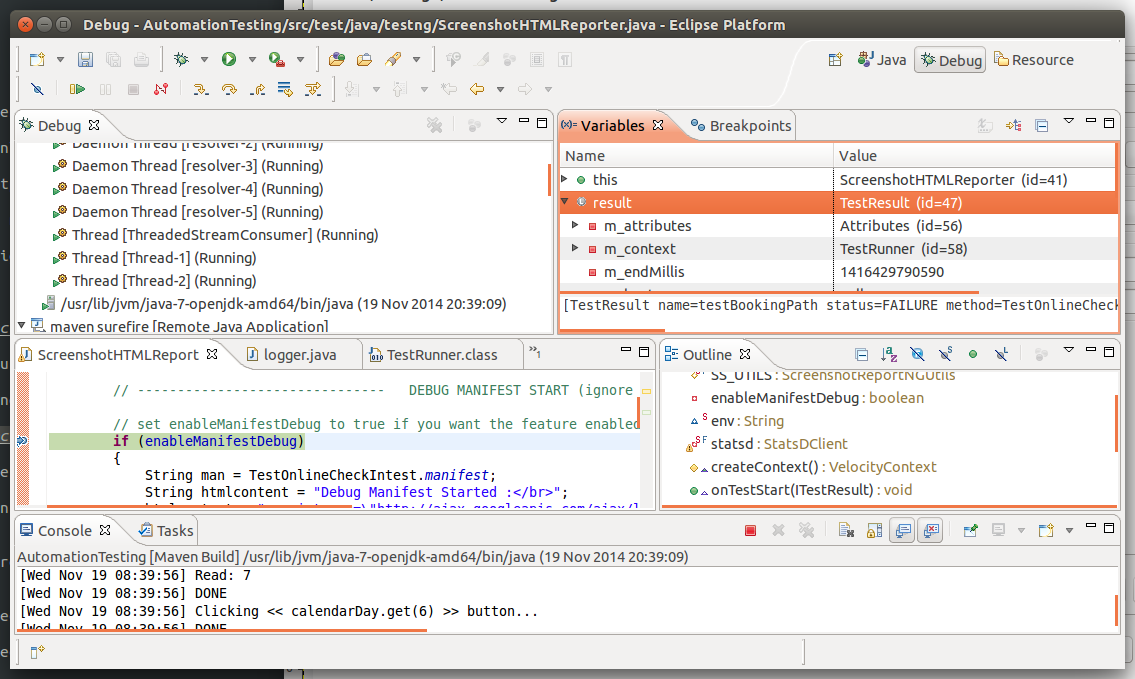1135x679 pixels.
Task: Open the Debug view menu dropdown
Action: [x=502, y=122]
